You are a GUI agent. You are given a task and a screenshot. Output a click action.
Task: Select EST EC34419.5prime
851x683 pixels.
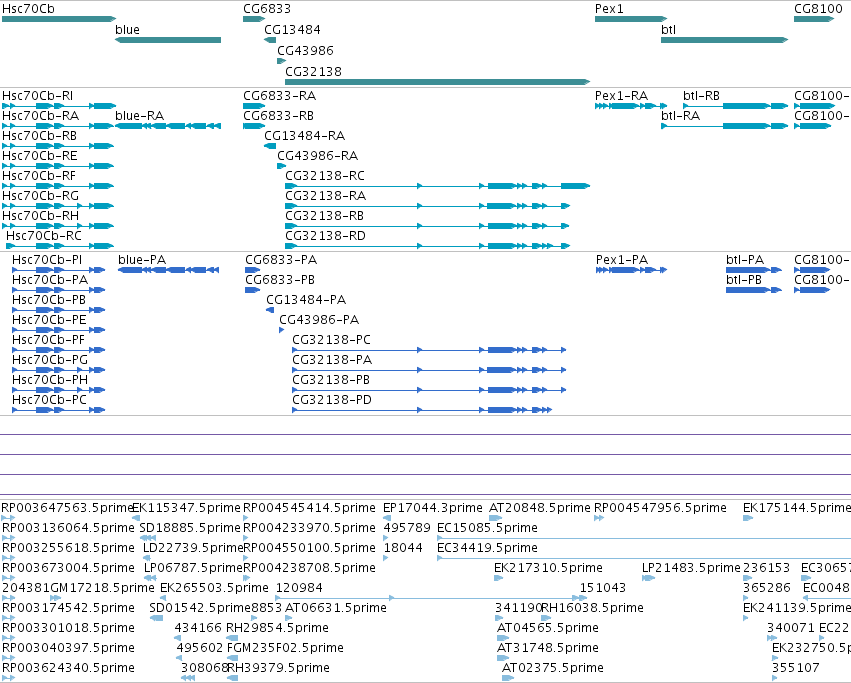pos(487,548)
